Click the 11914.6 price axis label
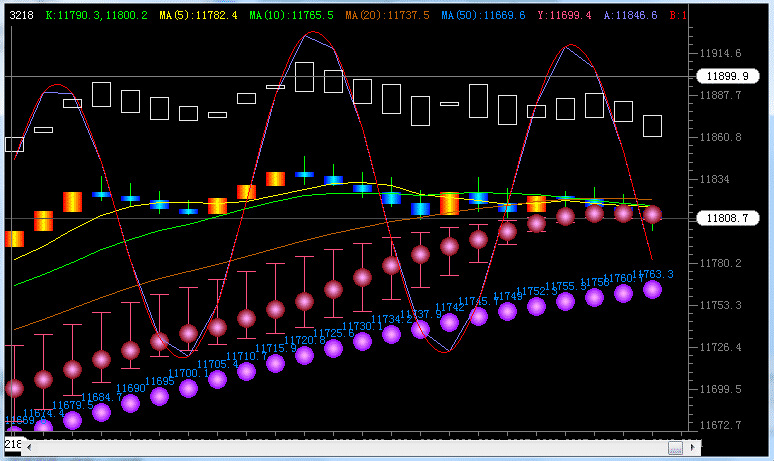 click(722, 53)
